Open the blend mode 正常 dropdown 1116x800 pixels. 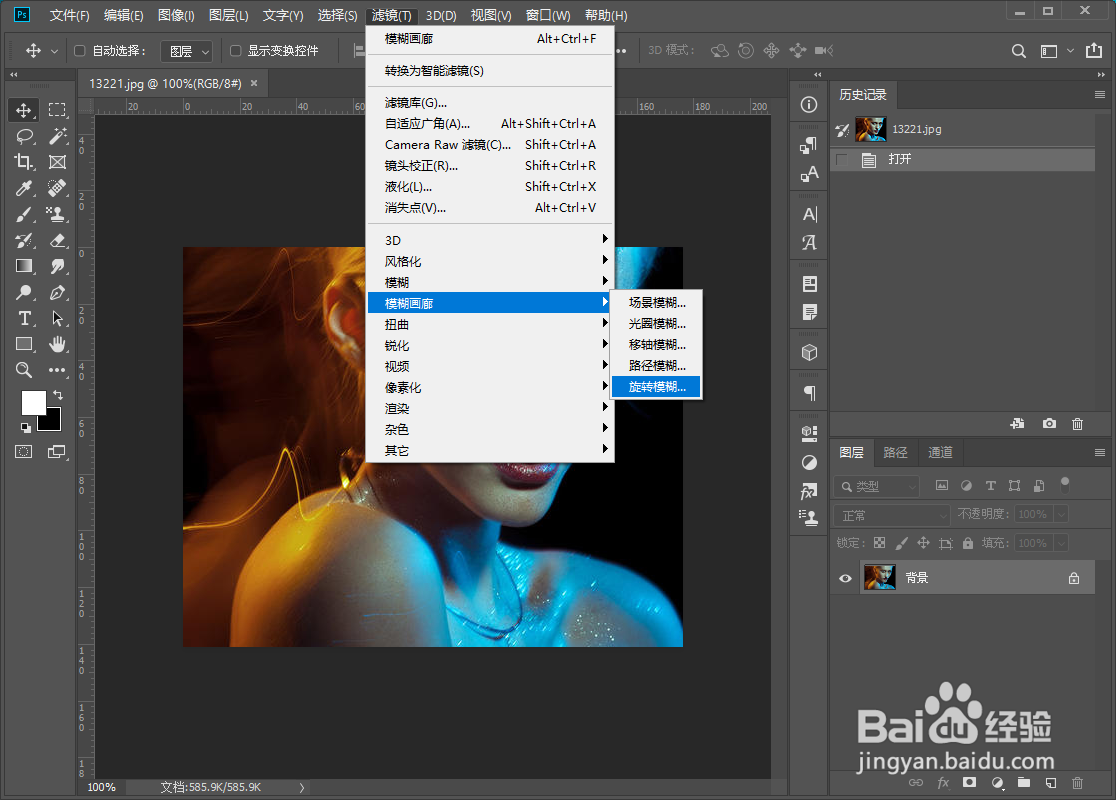click(892, 515)
